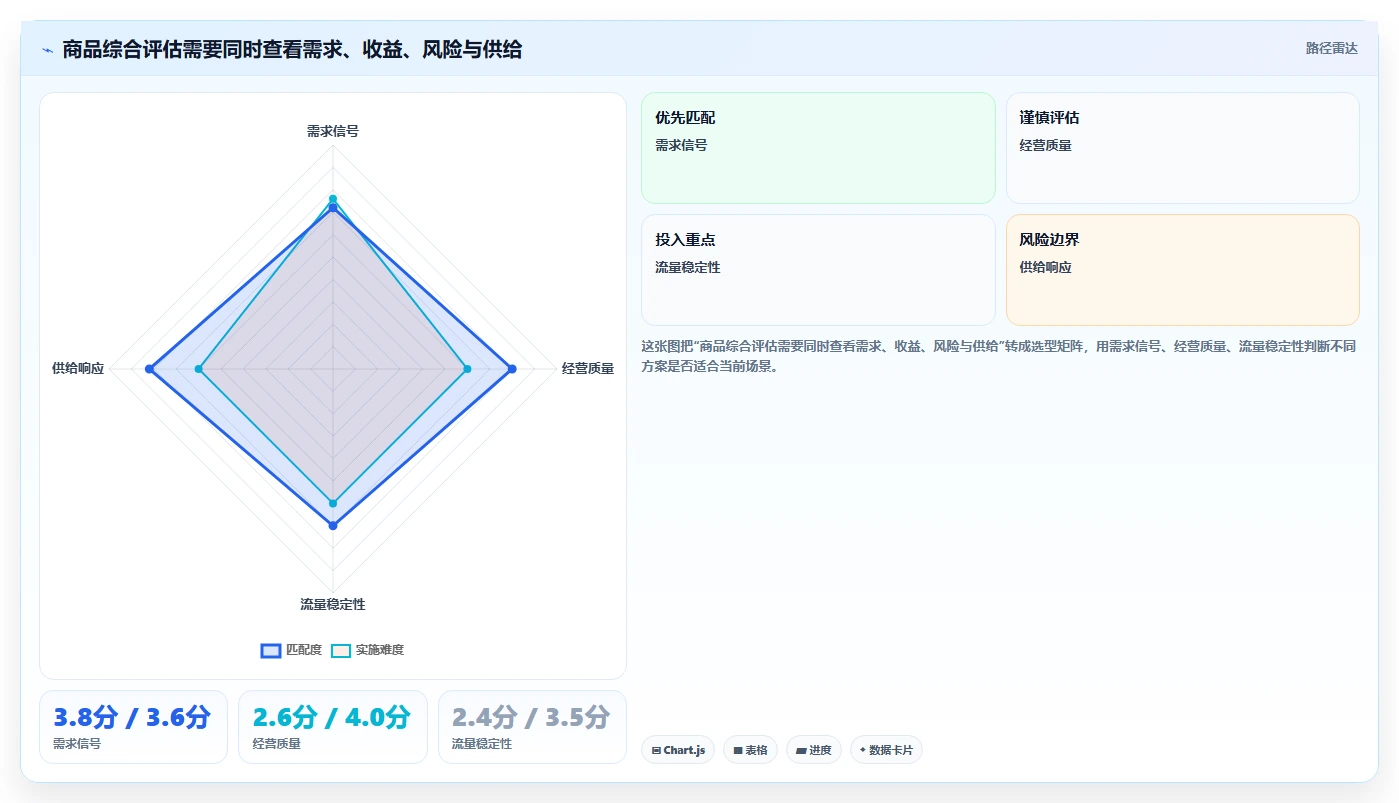Select the Chart.js tag chip

(678, 750)
